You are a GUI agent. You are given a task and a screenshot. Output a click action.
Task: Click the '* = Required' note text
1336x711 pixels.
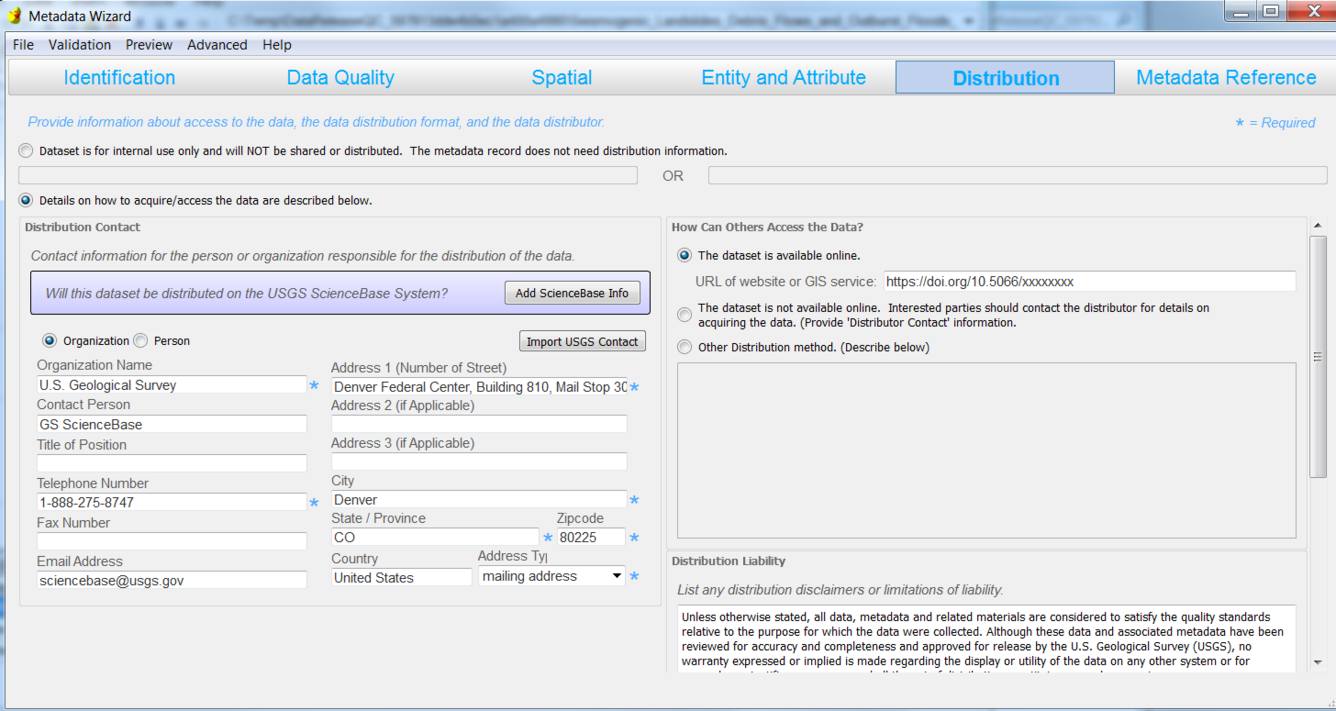[1275, 123]
